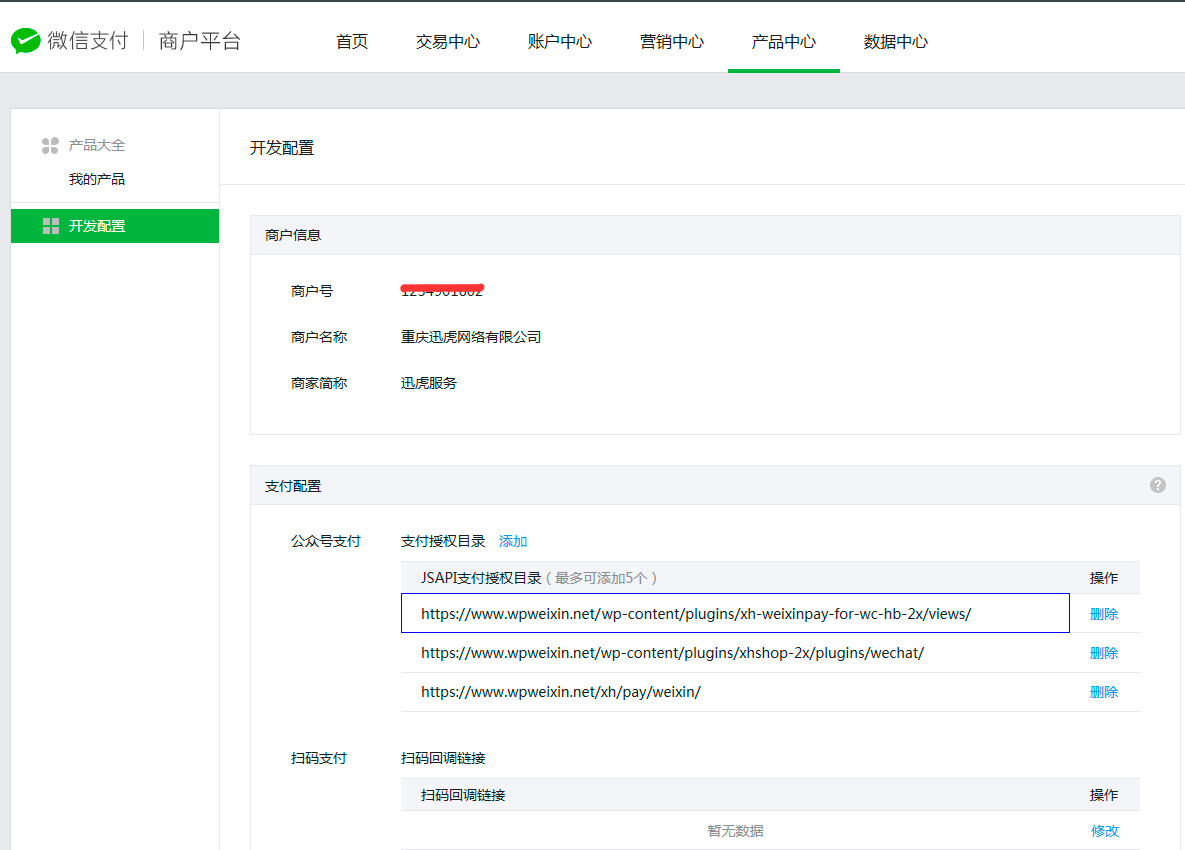Click the WeChat Pay logo icon
This screenshot has width=1185, height=850.
click(26, 41)
